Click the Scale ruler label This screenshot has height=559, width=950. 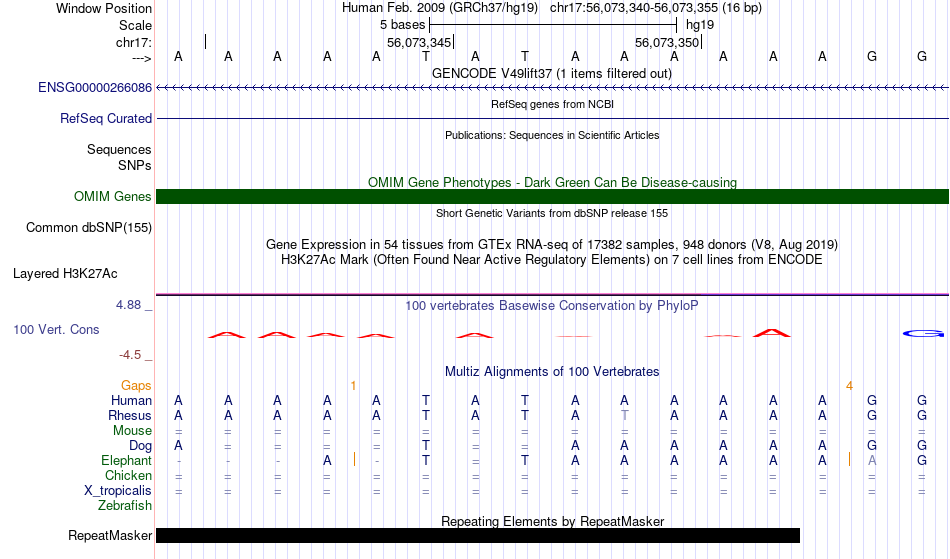(135, 25)
